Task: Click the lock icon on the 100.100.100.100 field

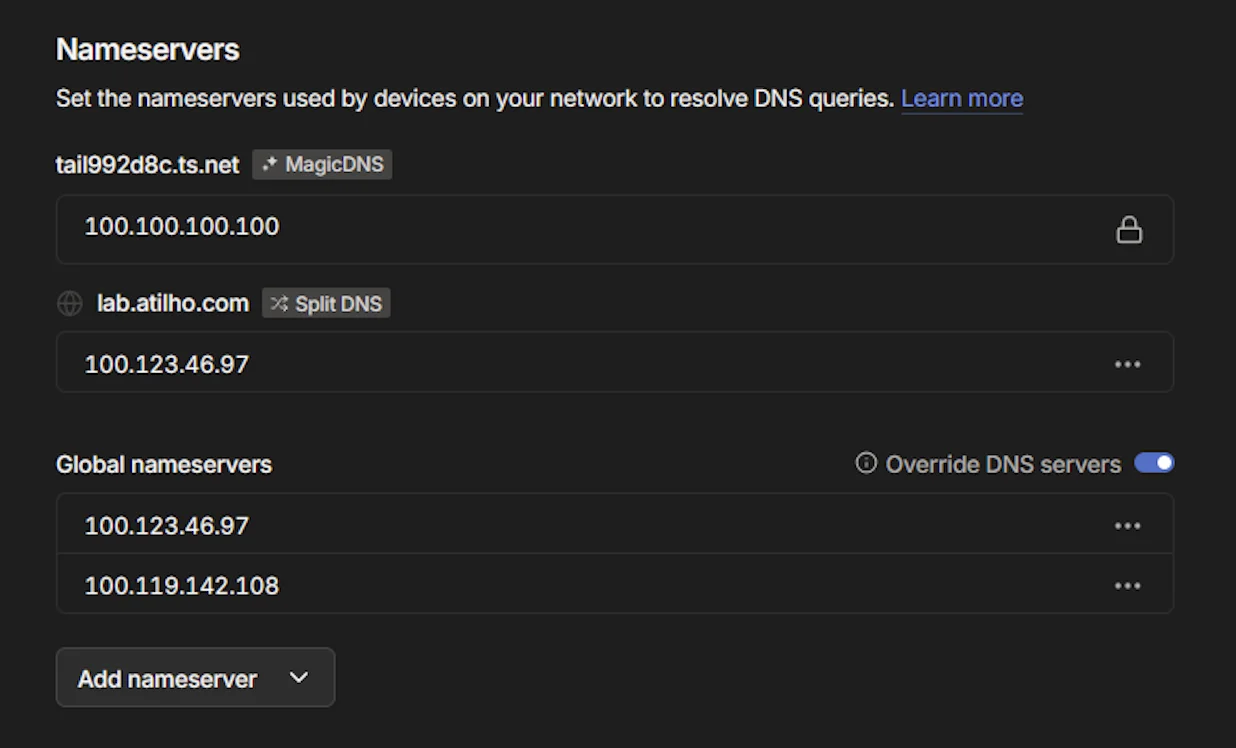Action: (x=1129, y=229)
